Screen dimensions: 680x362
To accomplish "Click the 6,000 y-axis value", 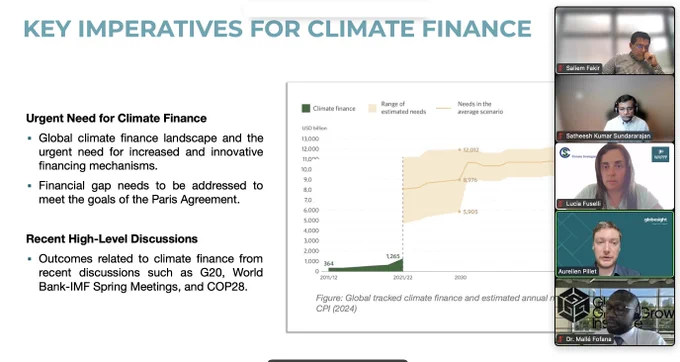I will 310,210.
